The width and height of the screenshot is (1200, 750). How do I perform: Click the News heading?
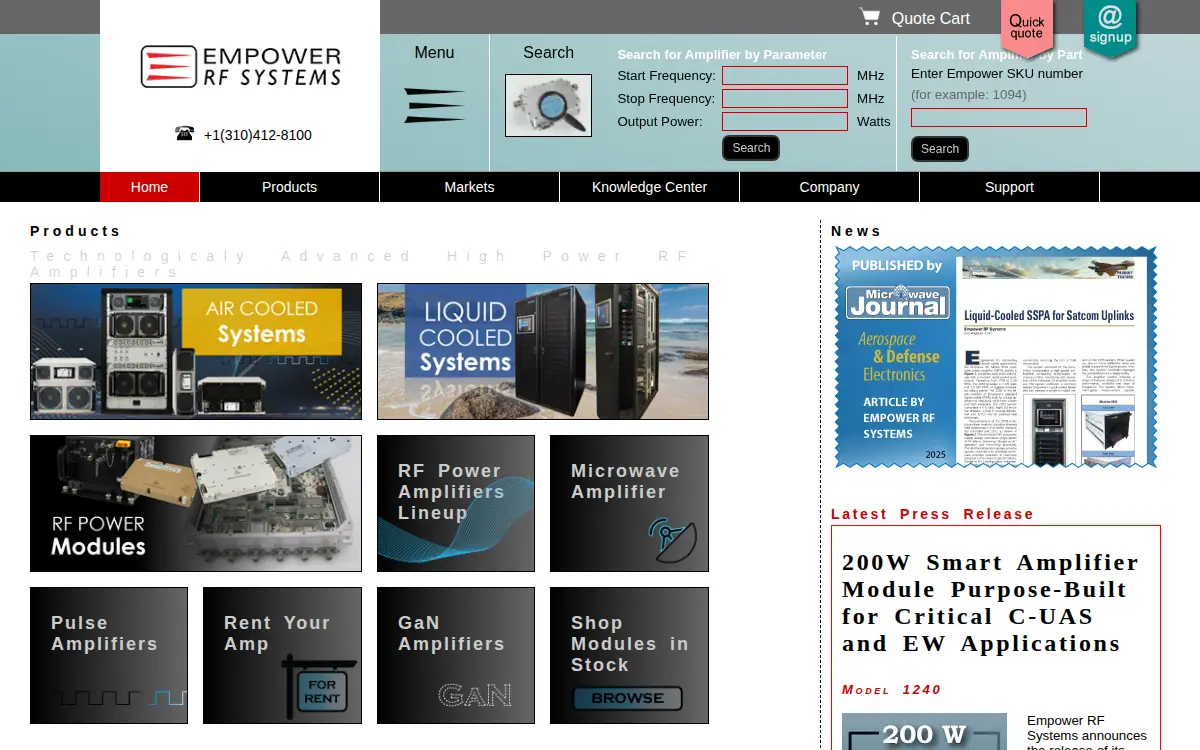tap(856, 231)
